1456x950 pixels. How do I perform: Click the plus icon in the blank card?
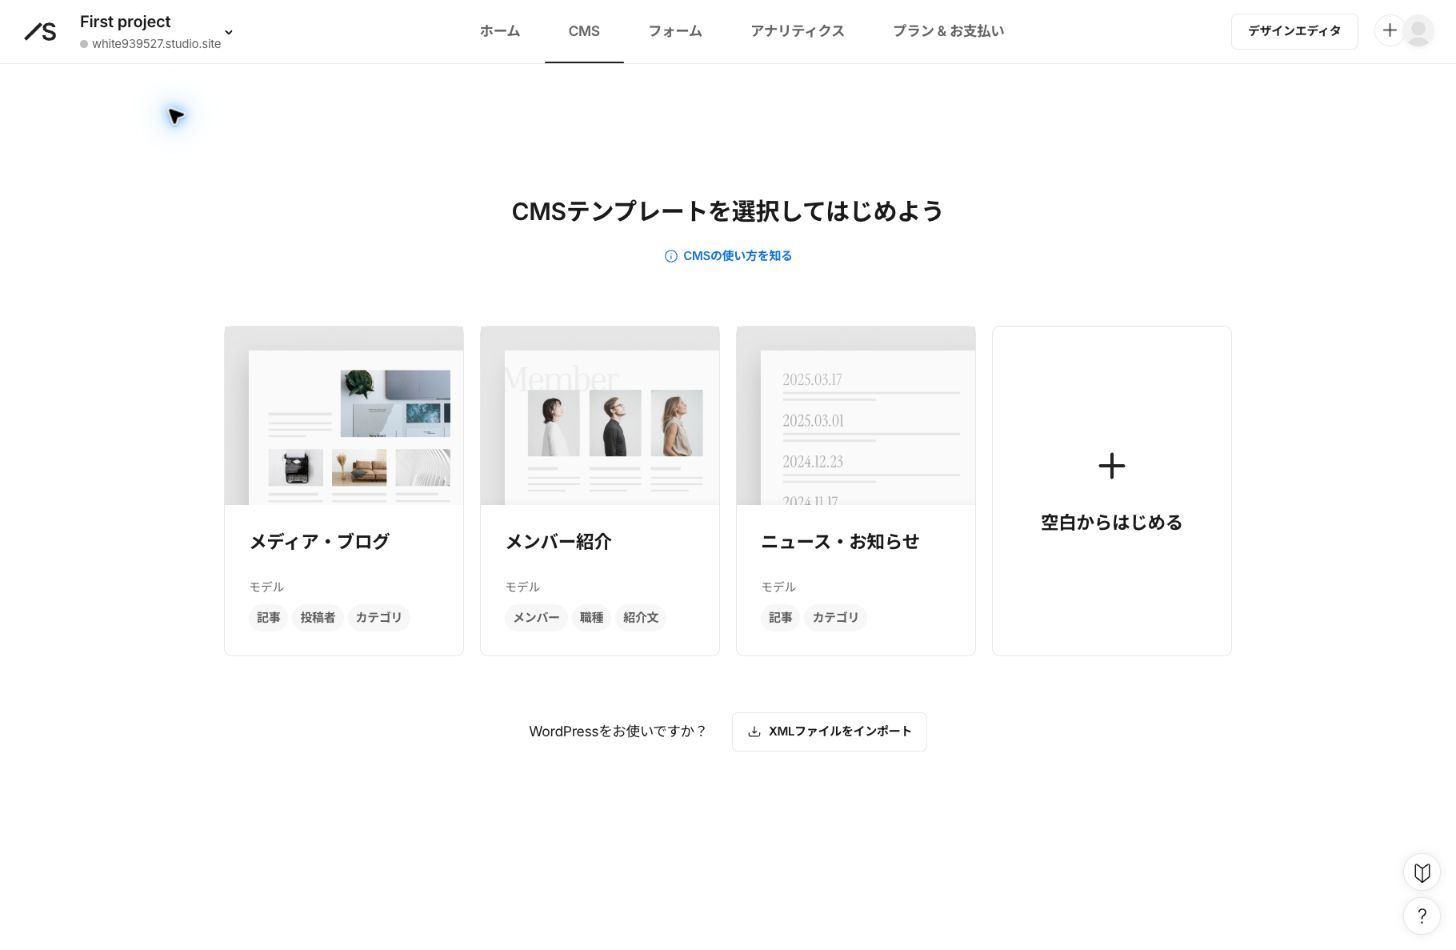pos(1112,465)
